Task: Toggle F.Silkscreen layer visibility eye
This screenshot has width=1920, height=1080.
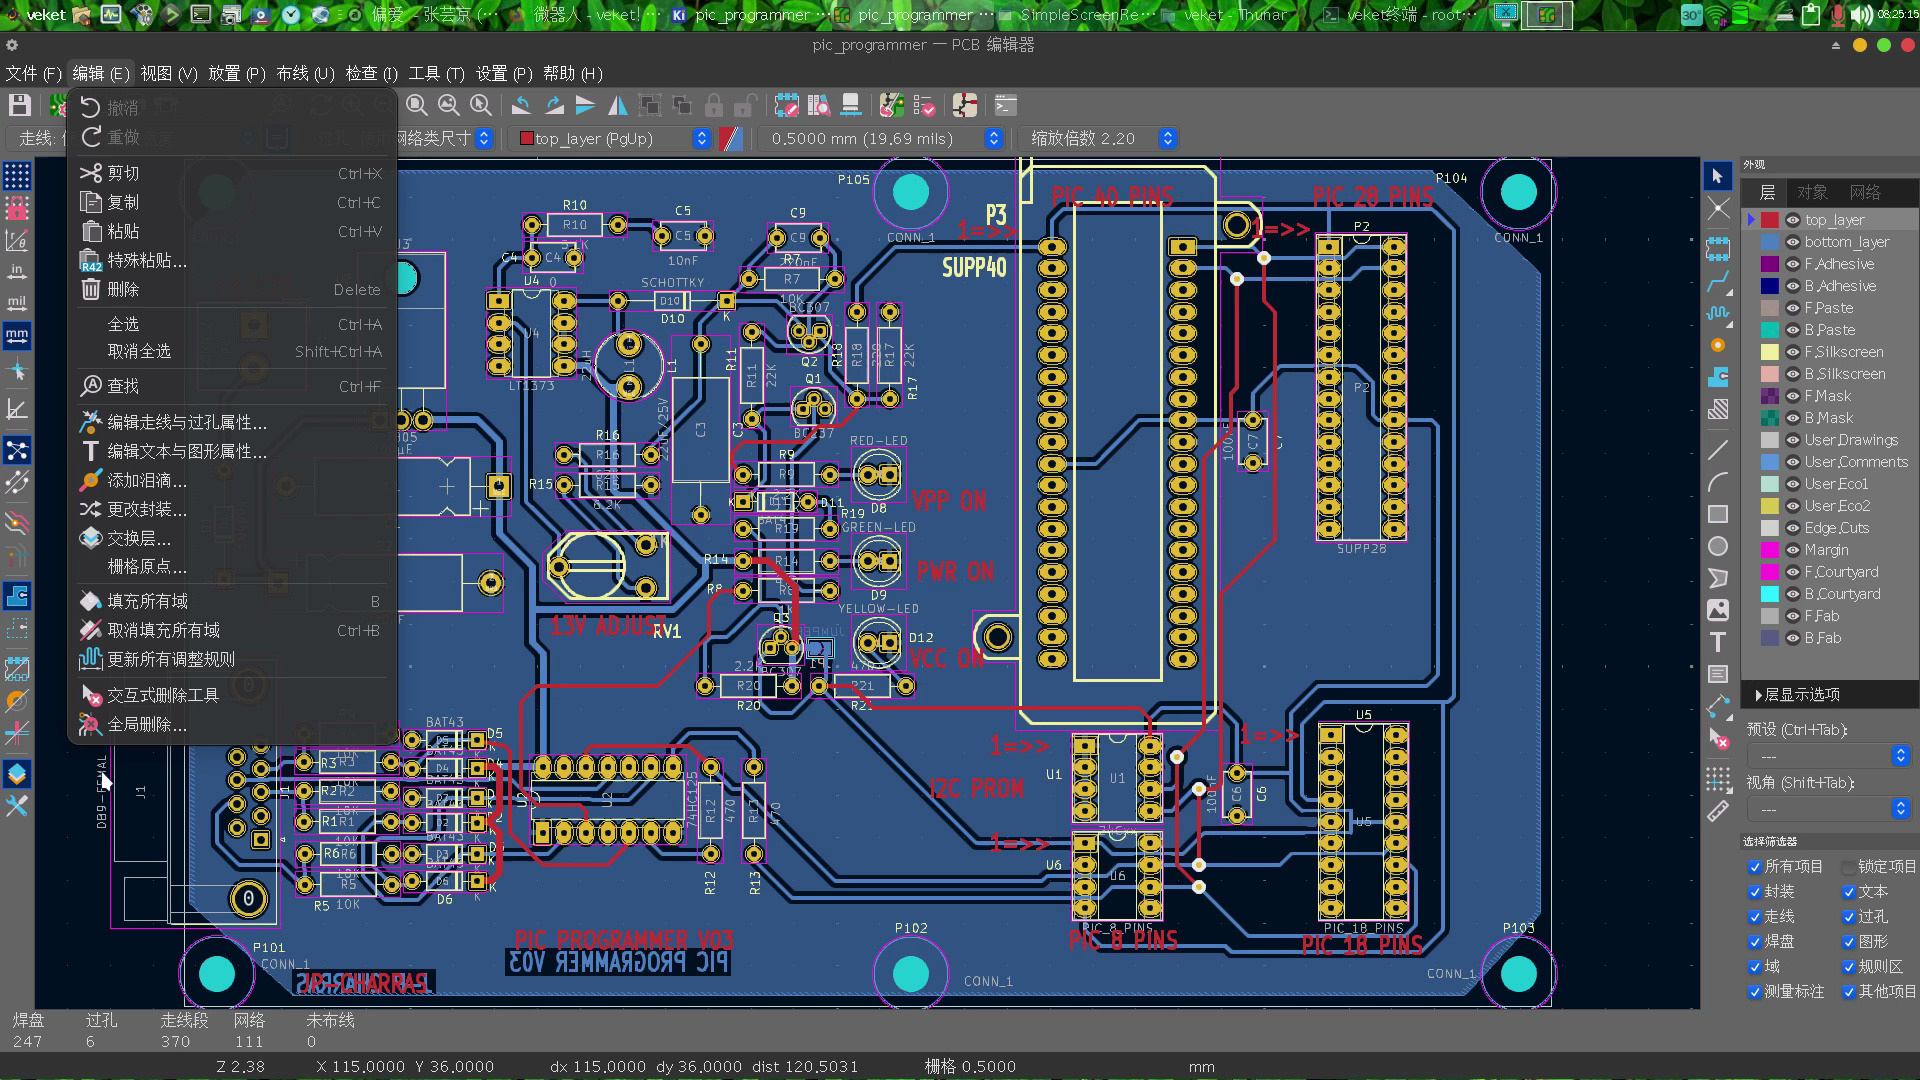Action: (x=1793, y=352)
